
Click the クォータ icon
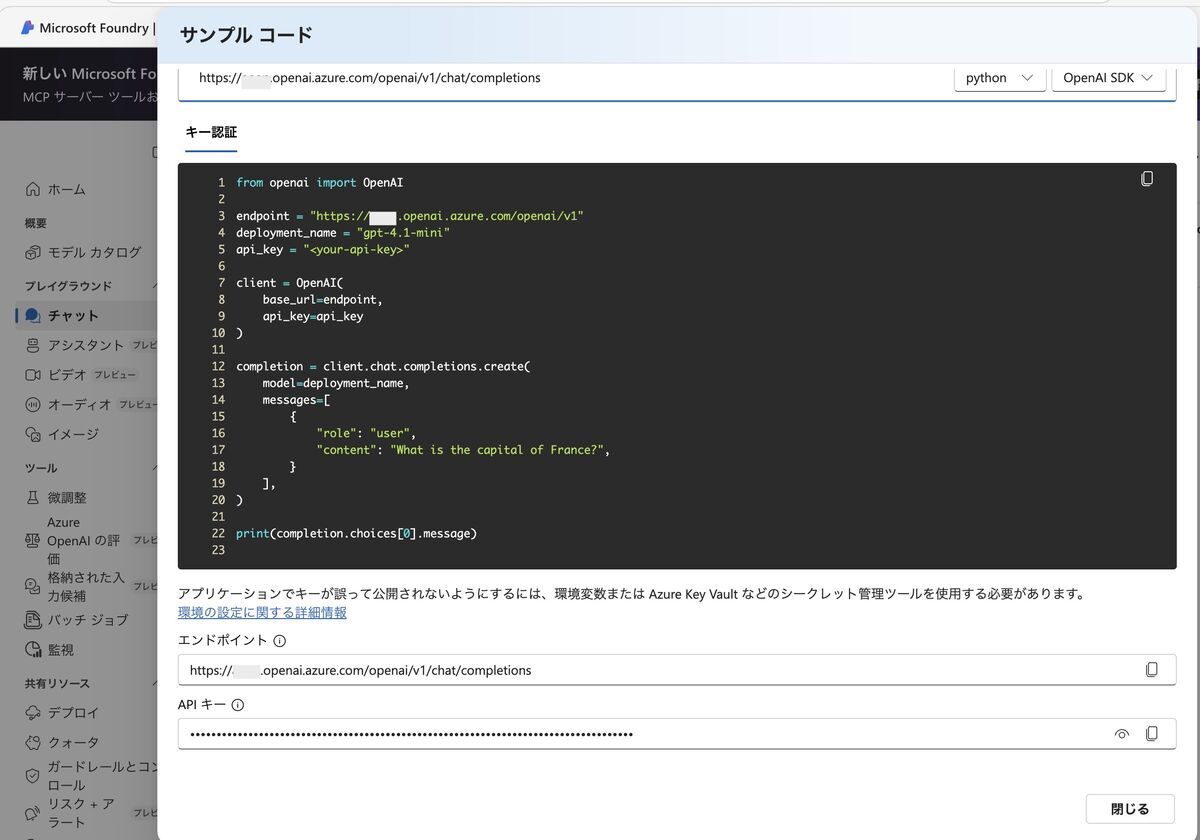(33, 743)
